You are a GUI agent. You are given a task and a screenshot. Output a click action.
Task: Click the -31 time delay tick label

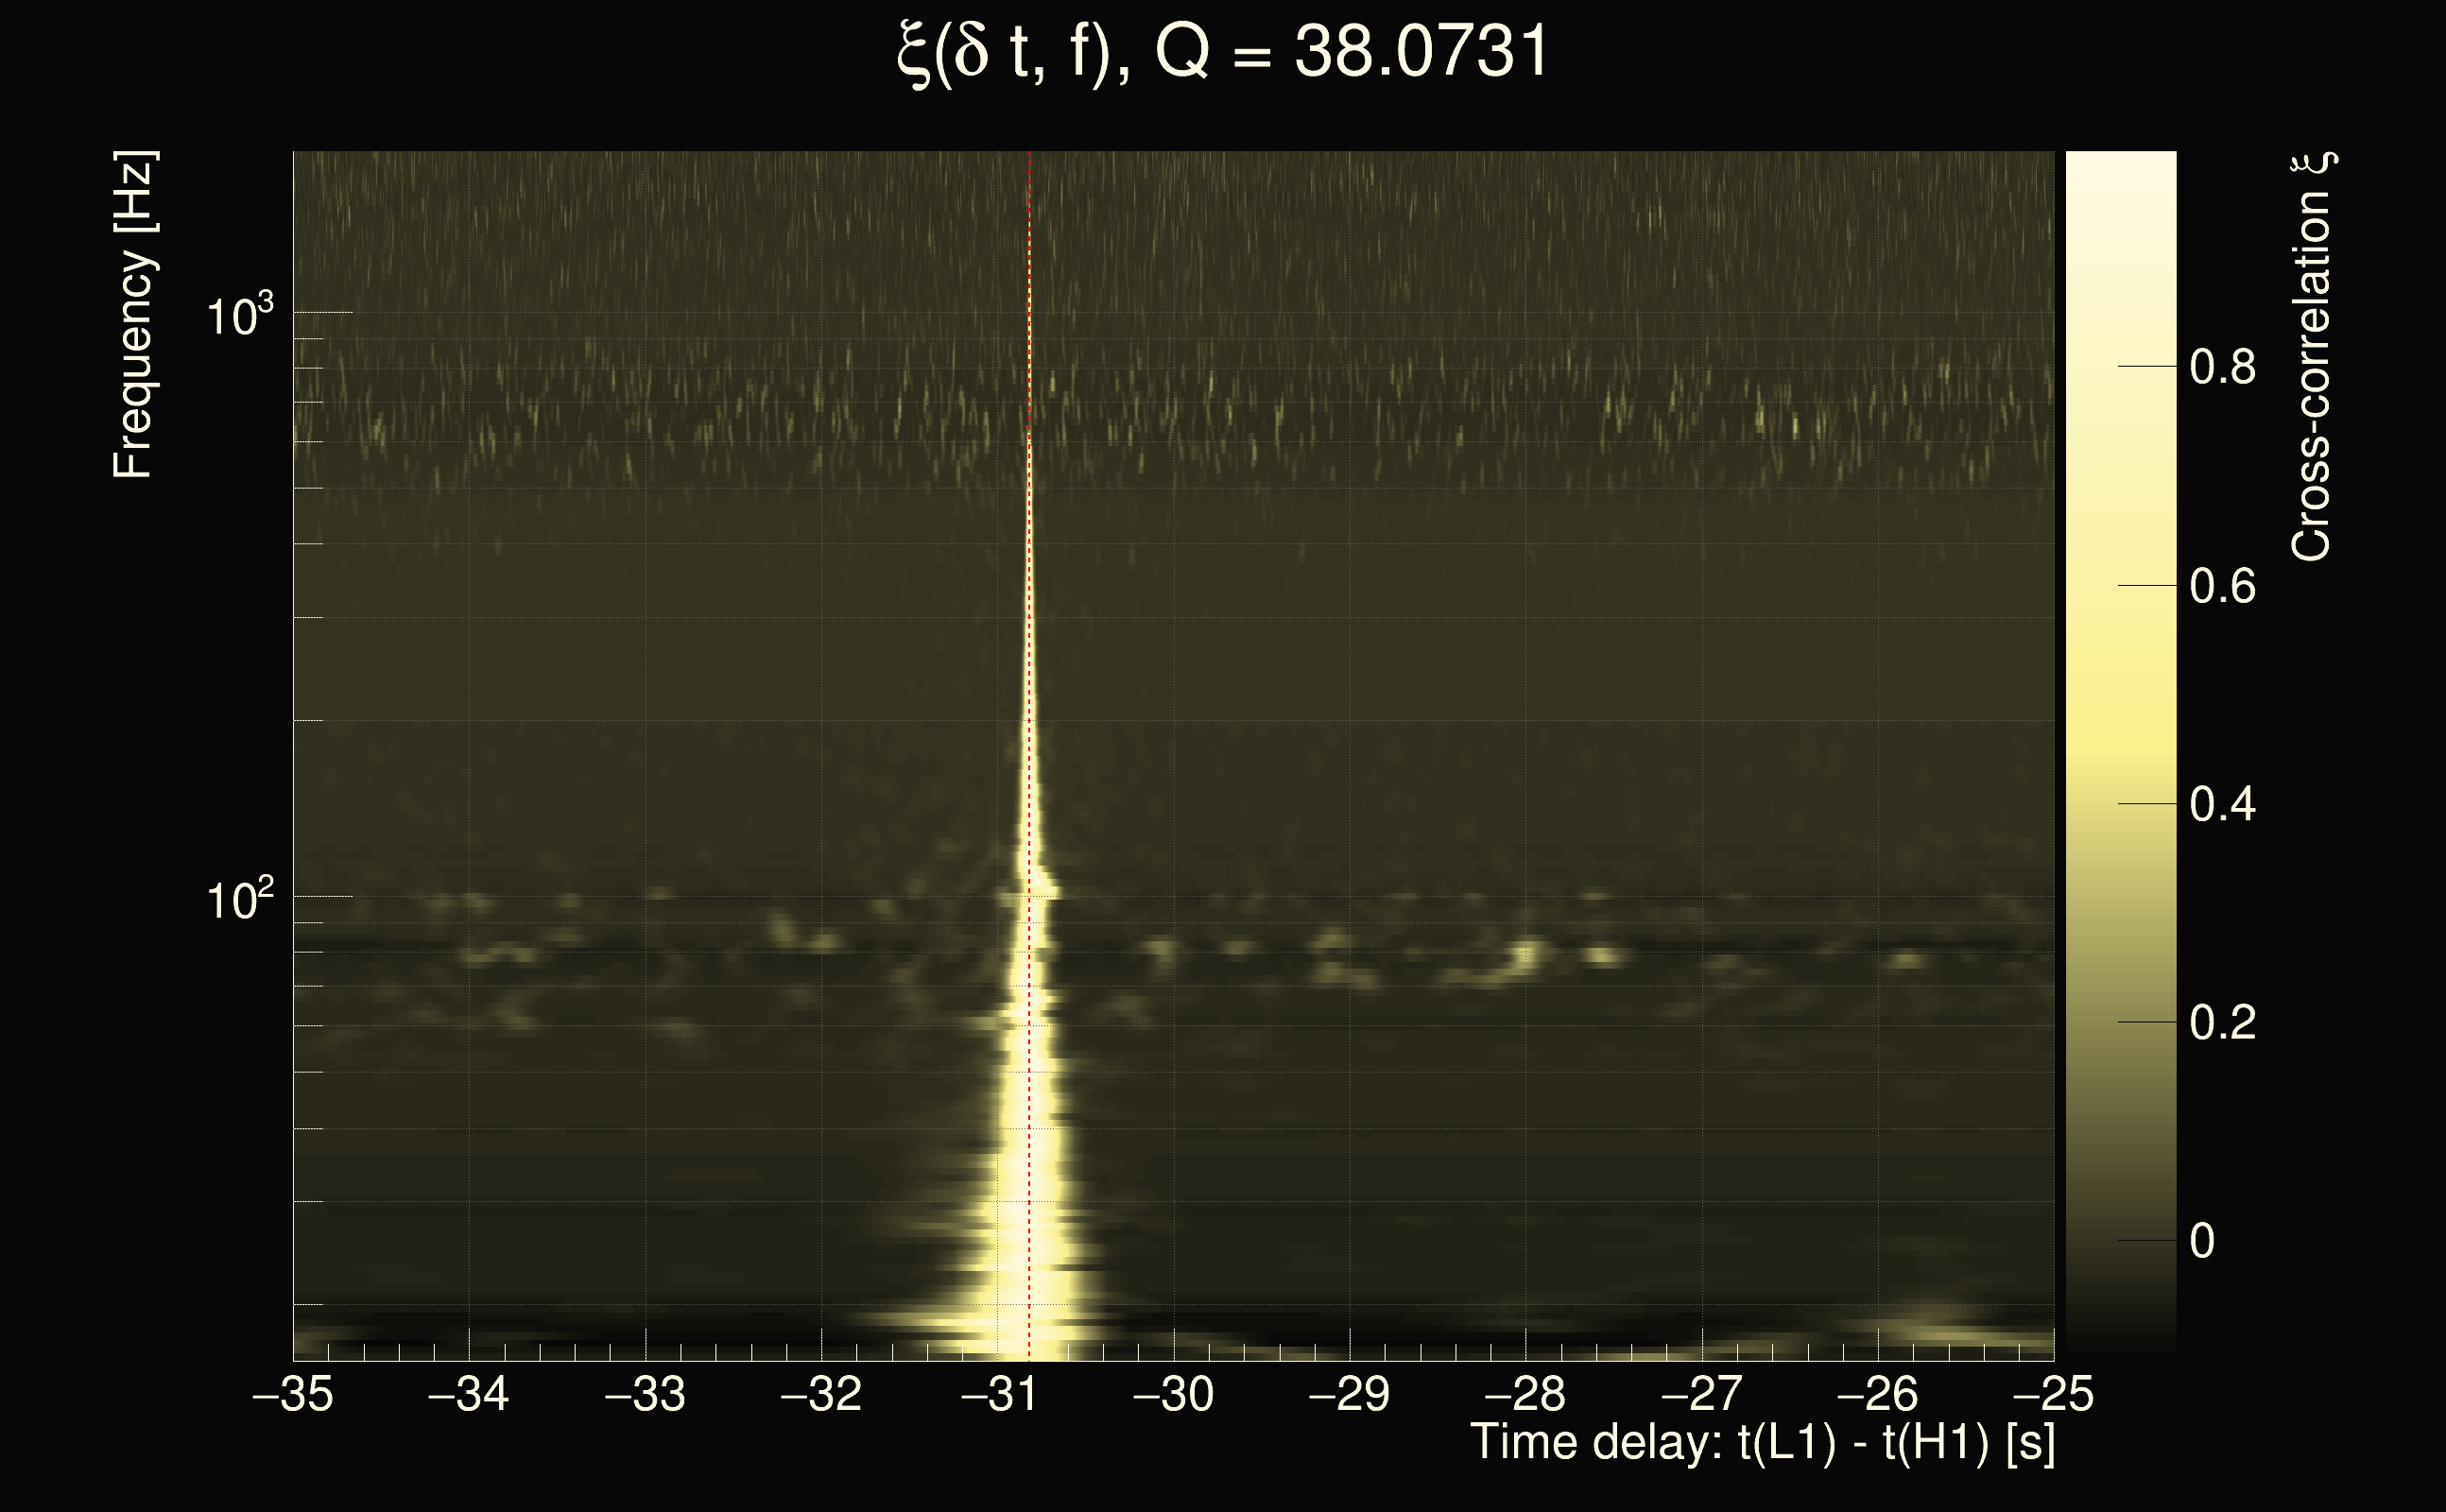point(997,1394)
